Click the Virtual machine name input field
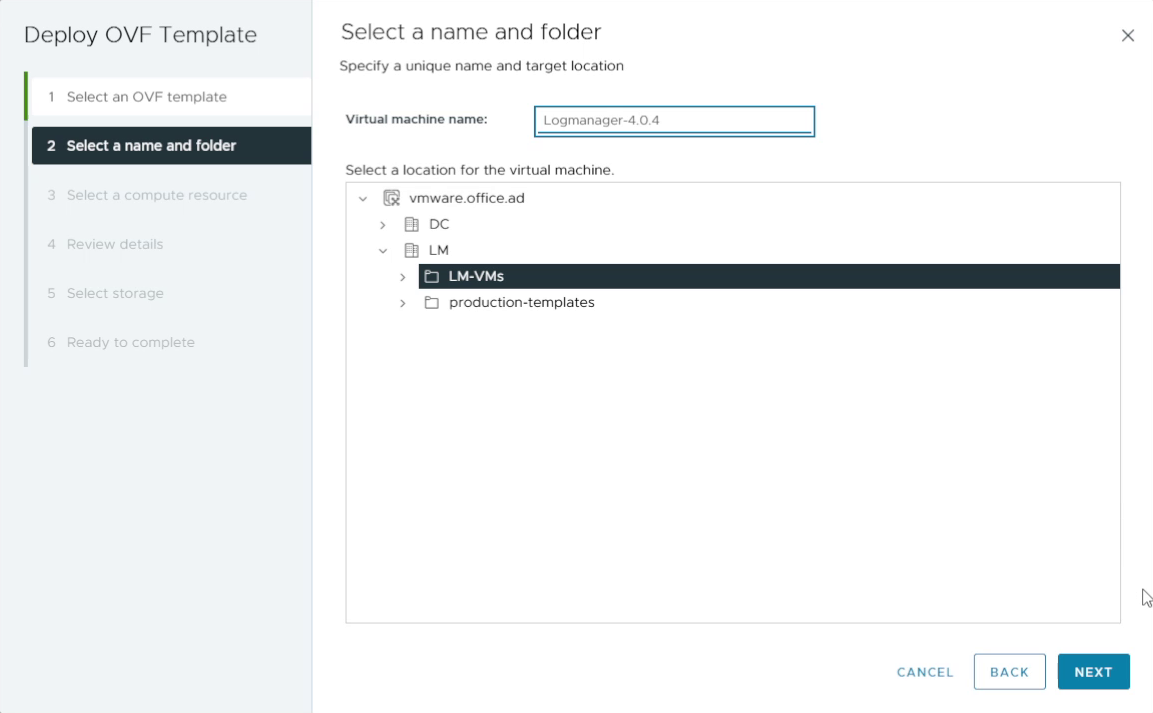1153x713 pixels. pos(673,120)
